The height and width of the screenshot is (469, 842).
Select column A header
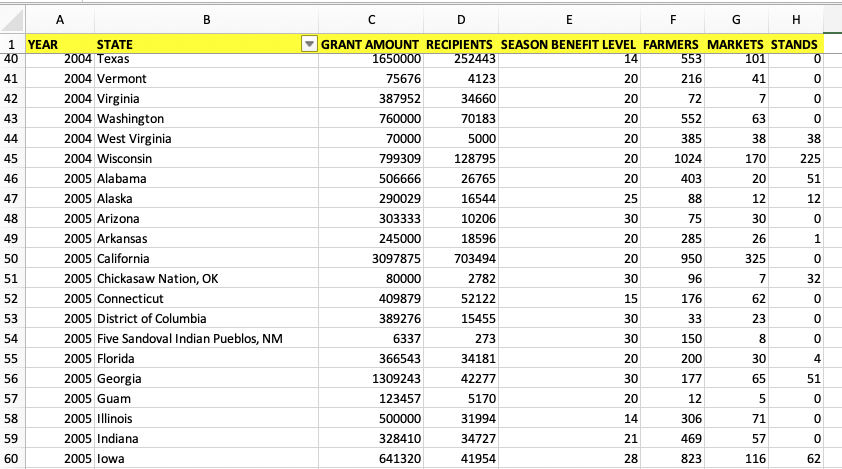click(59, 19)
